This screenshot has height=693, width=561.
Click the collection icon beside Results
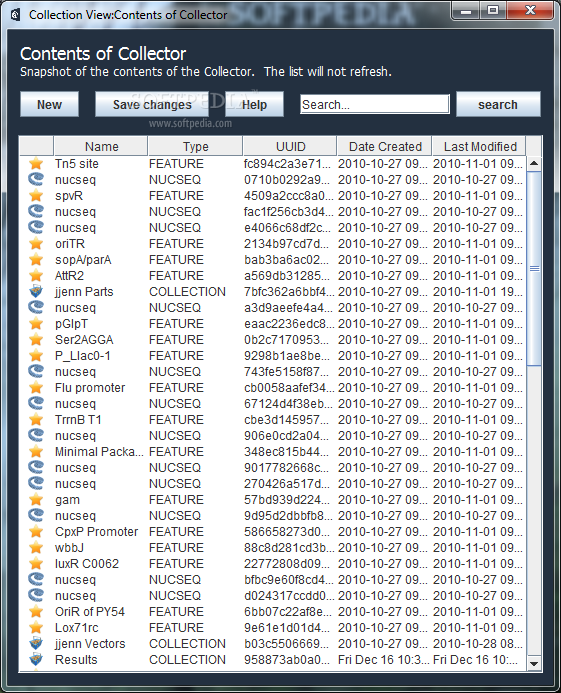point(36,659)
